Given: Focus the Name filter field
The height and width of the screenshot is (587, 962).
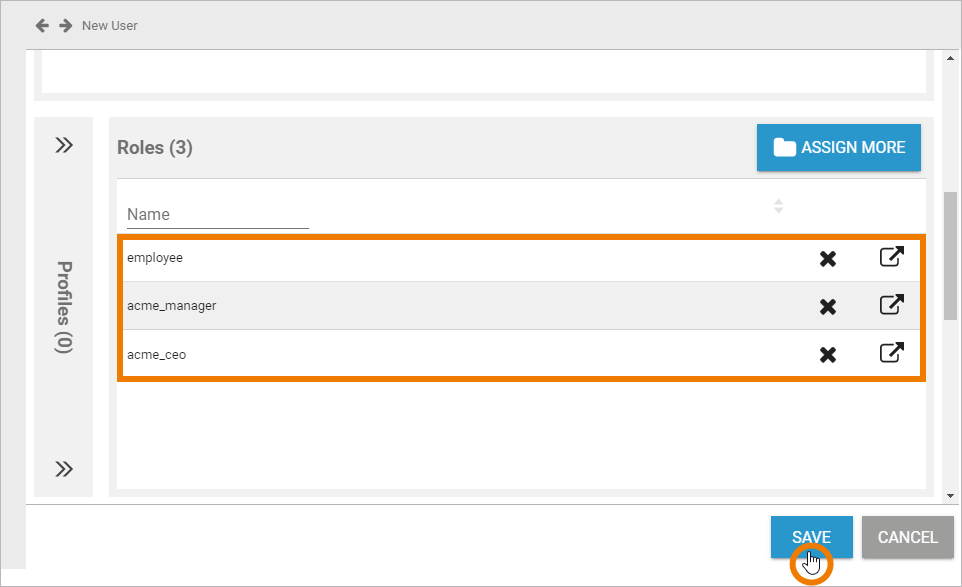Looking at the screenshot, I should coord(217,214).
